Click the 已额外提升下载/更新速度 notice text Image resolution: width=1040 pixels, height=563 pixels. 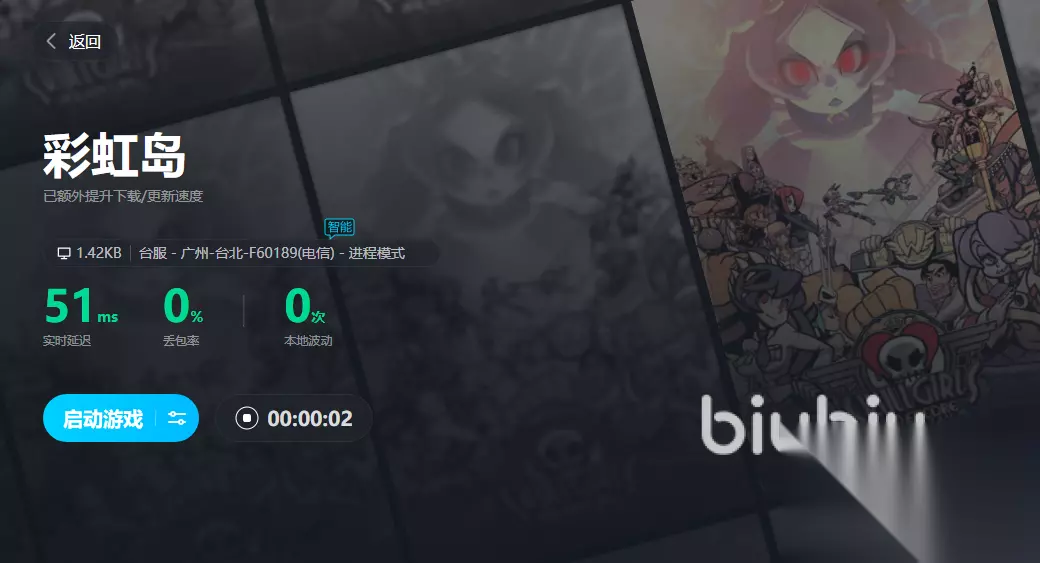point(123,196)
